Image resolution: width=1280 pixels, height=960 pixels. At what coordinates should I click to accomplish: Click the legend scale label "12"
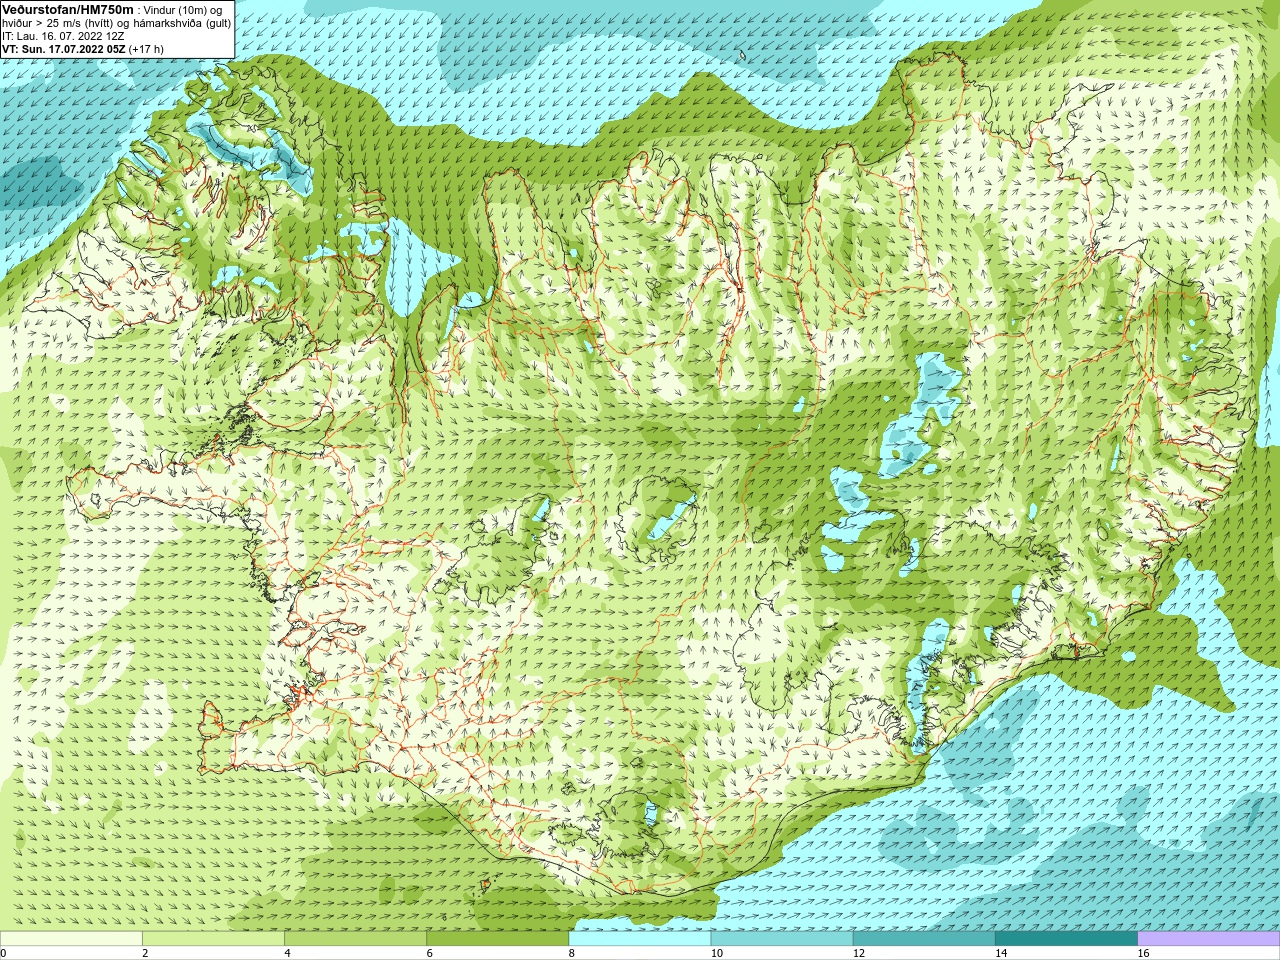[x=859, y=953]
